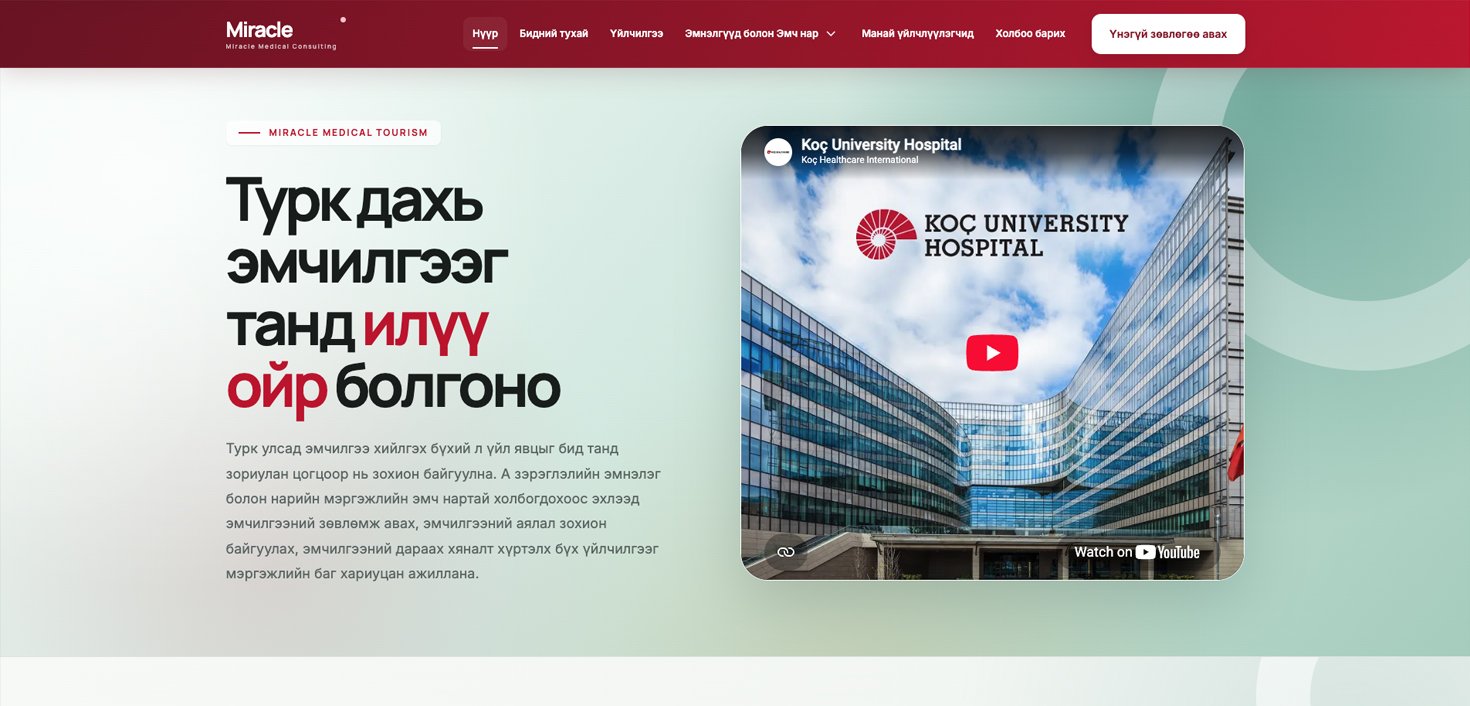The image size is (1470, 706).
Task: Visit Манай үйлчлүүлэгчид page
Action: pos(918,34)
